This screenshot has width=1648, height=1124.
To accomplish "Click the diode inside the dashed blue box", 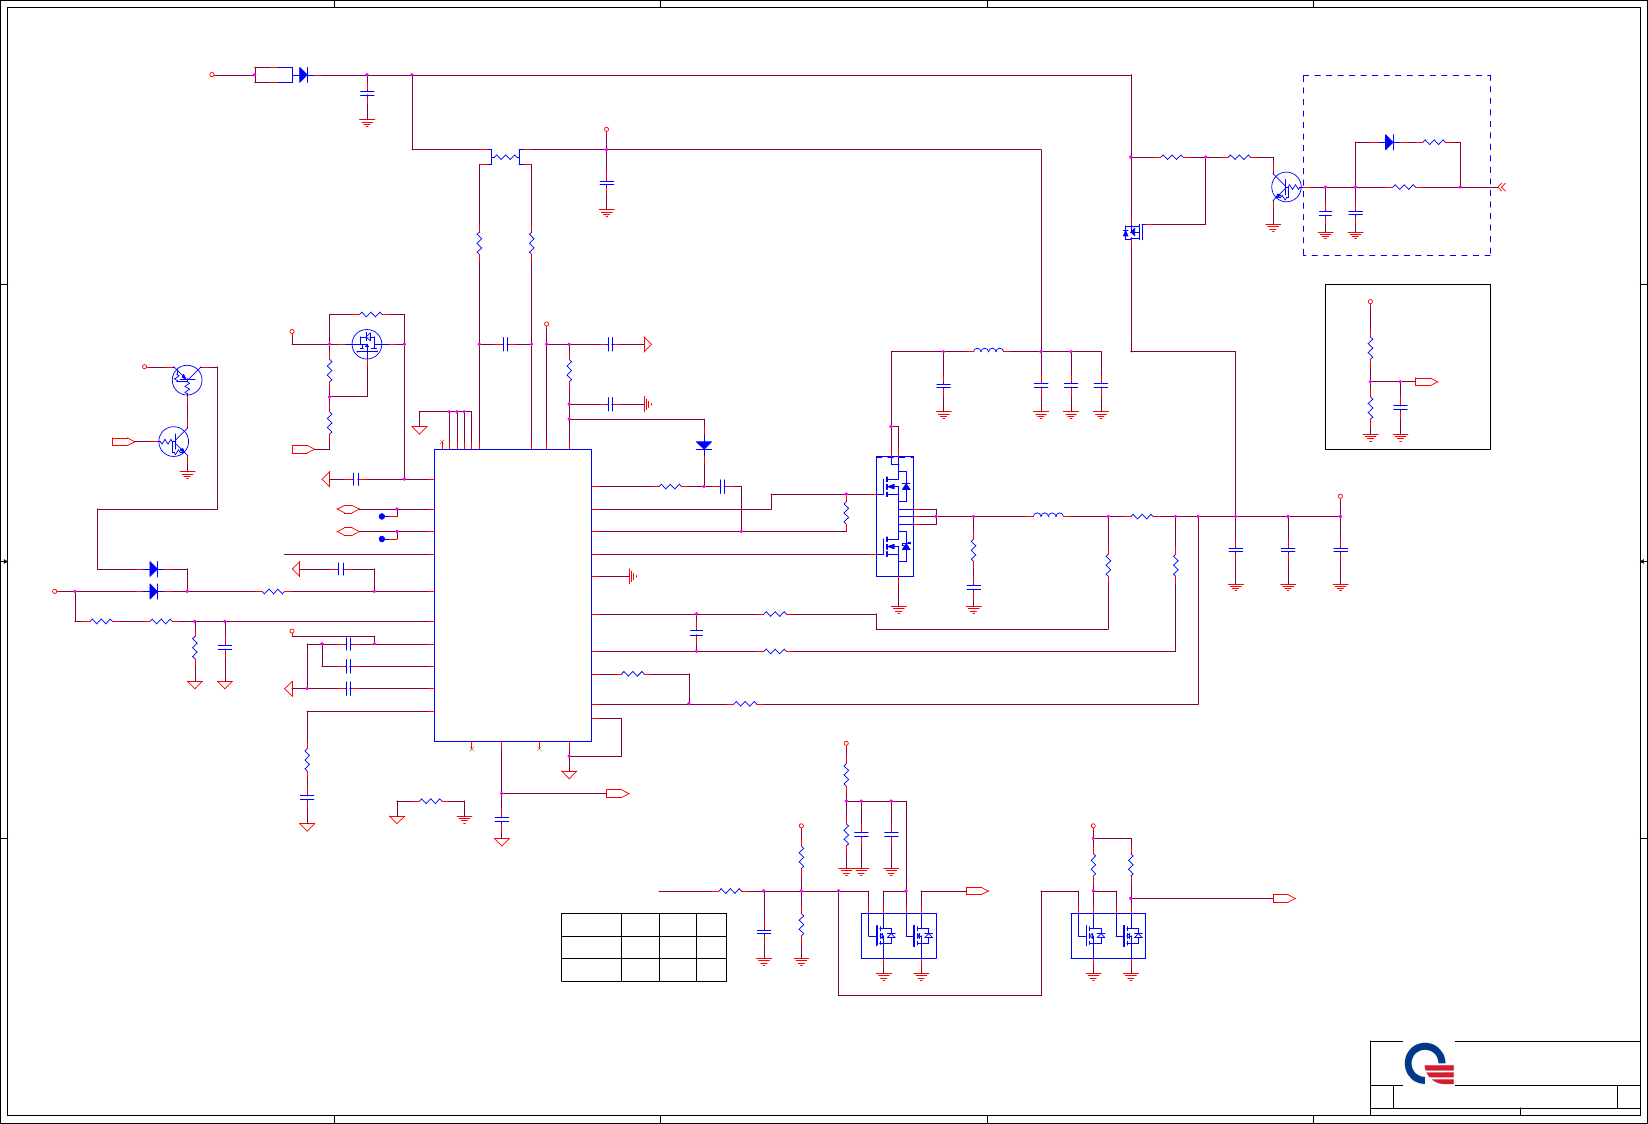I will click(x=1389, y=142).
